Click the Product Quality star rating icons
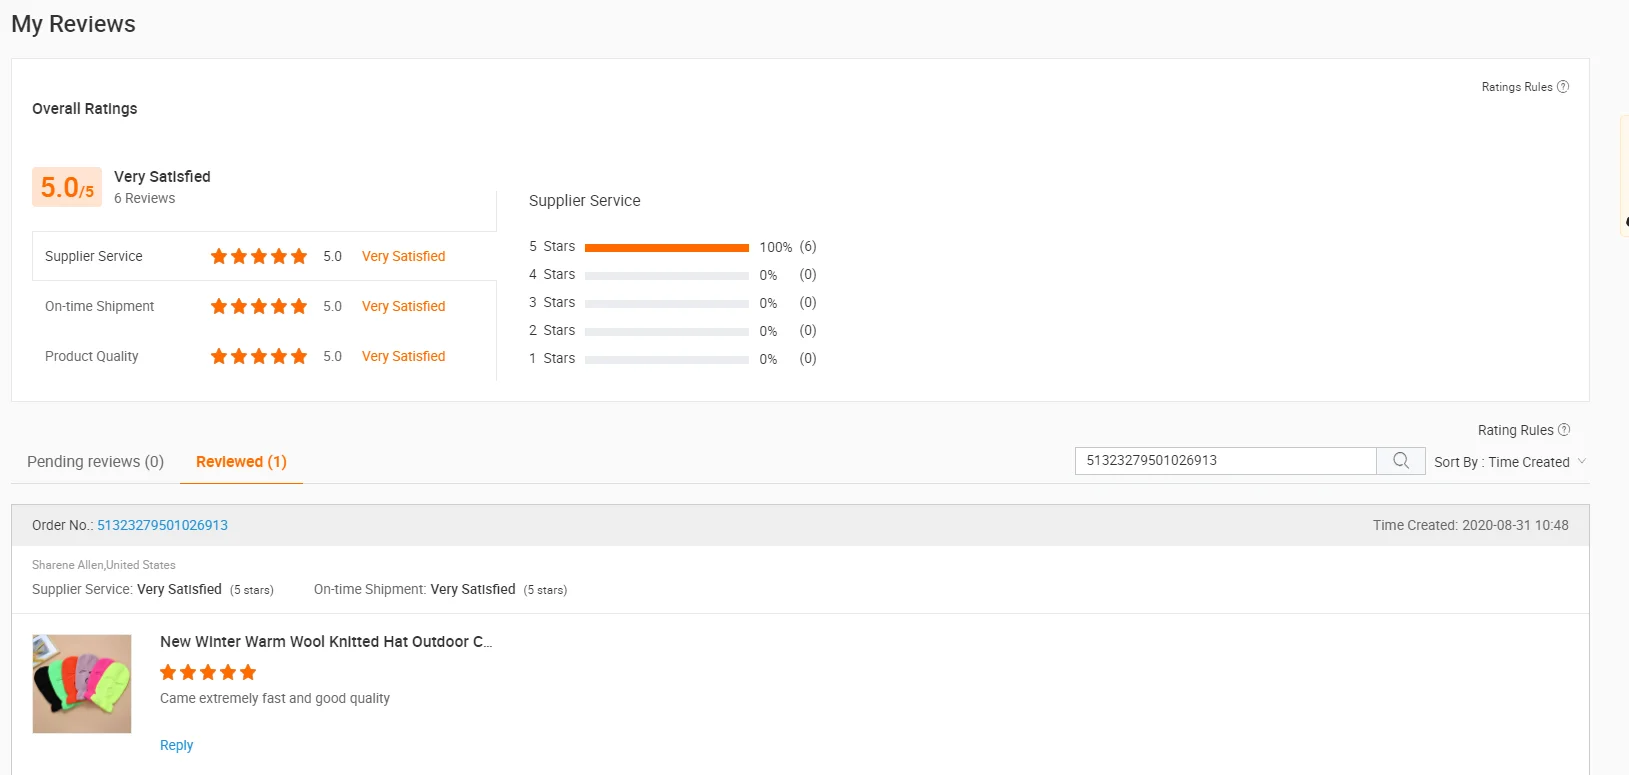 pos(259,357)
